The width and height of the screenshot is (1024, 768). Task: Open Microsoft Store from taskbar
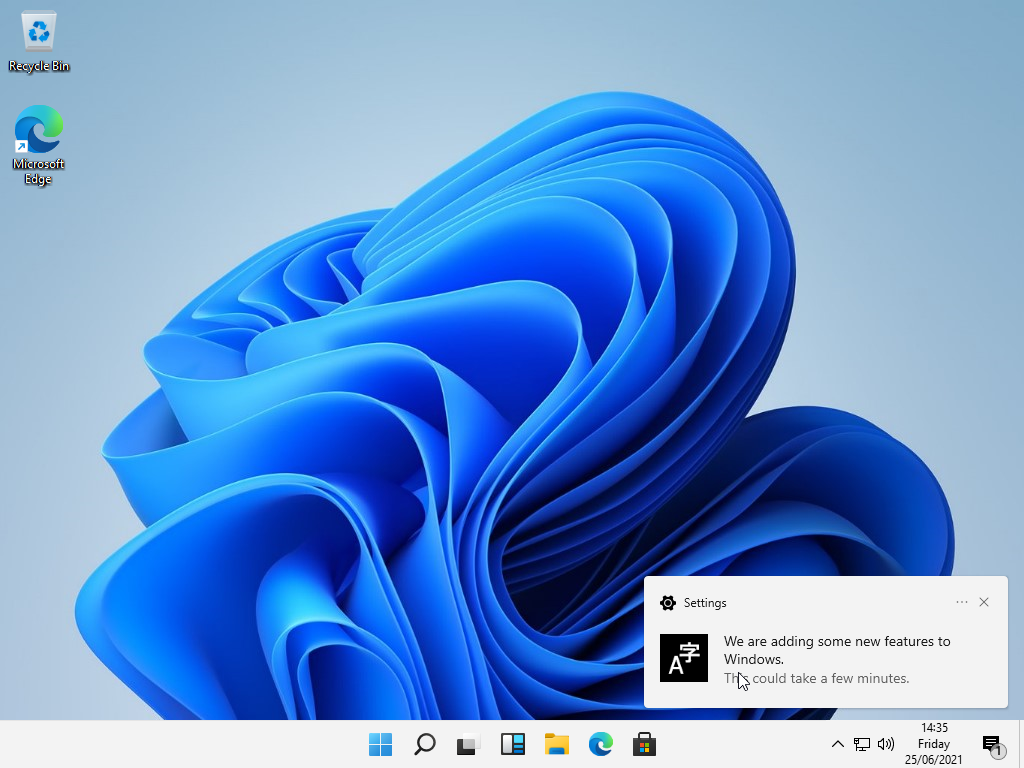pyautogui.click(x=644, y=744)
